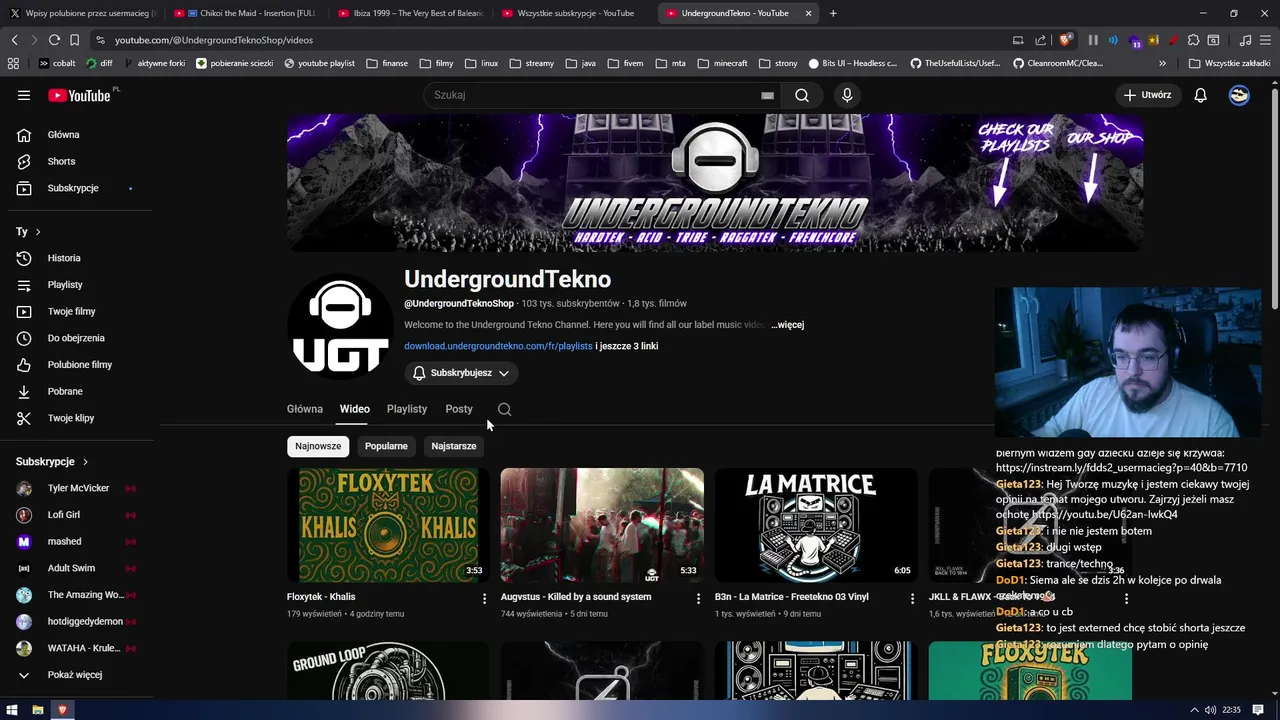The width and height of the screenshot is (1280, 720).
Task: Select the Najstarsze filter chip
Action: click(x=454, y=446)
